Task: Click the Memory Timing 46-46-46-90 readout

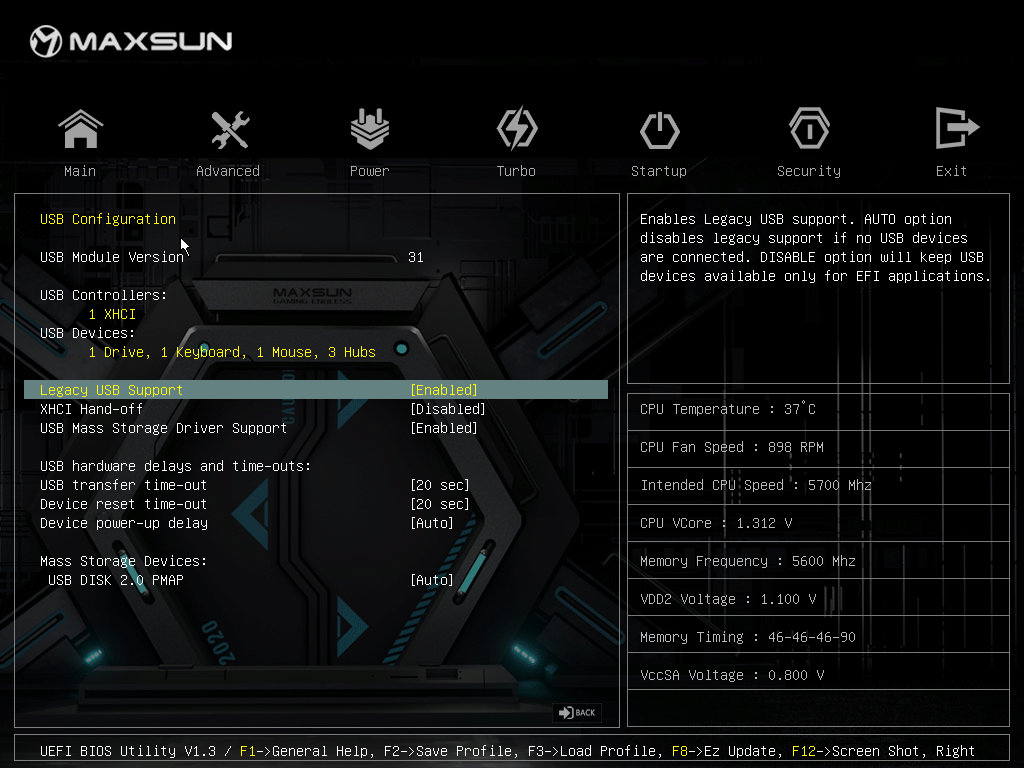Action: coord(748,637)
